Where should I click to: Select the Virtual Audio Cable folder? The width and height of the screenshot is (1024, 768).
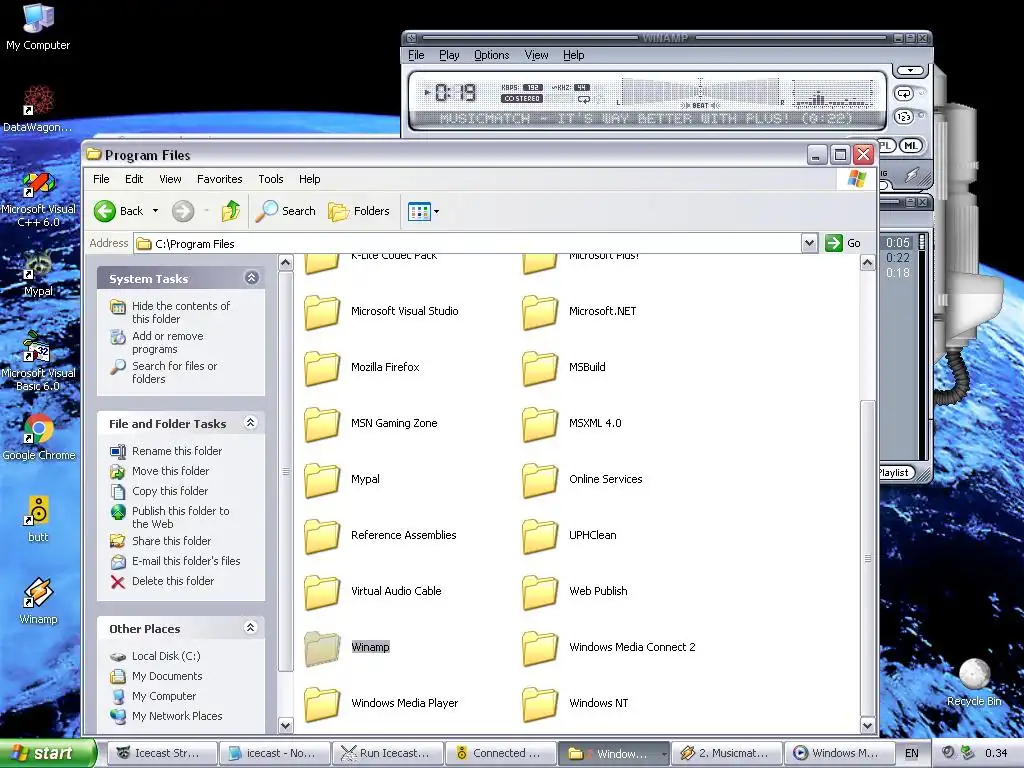click(372, 591)
